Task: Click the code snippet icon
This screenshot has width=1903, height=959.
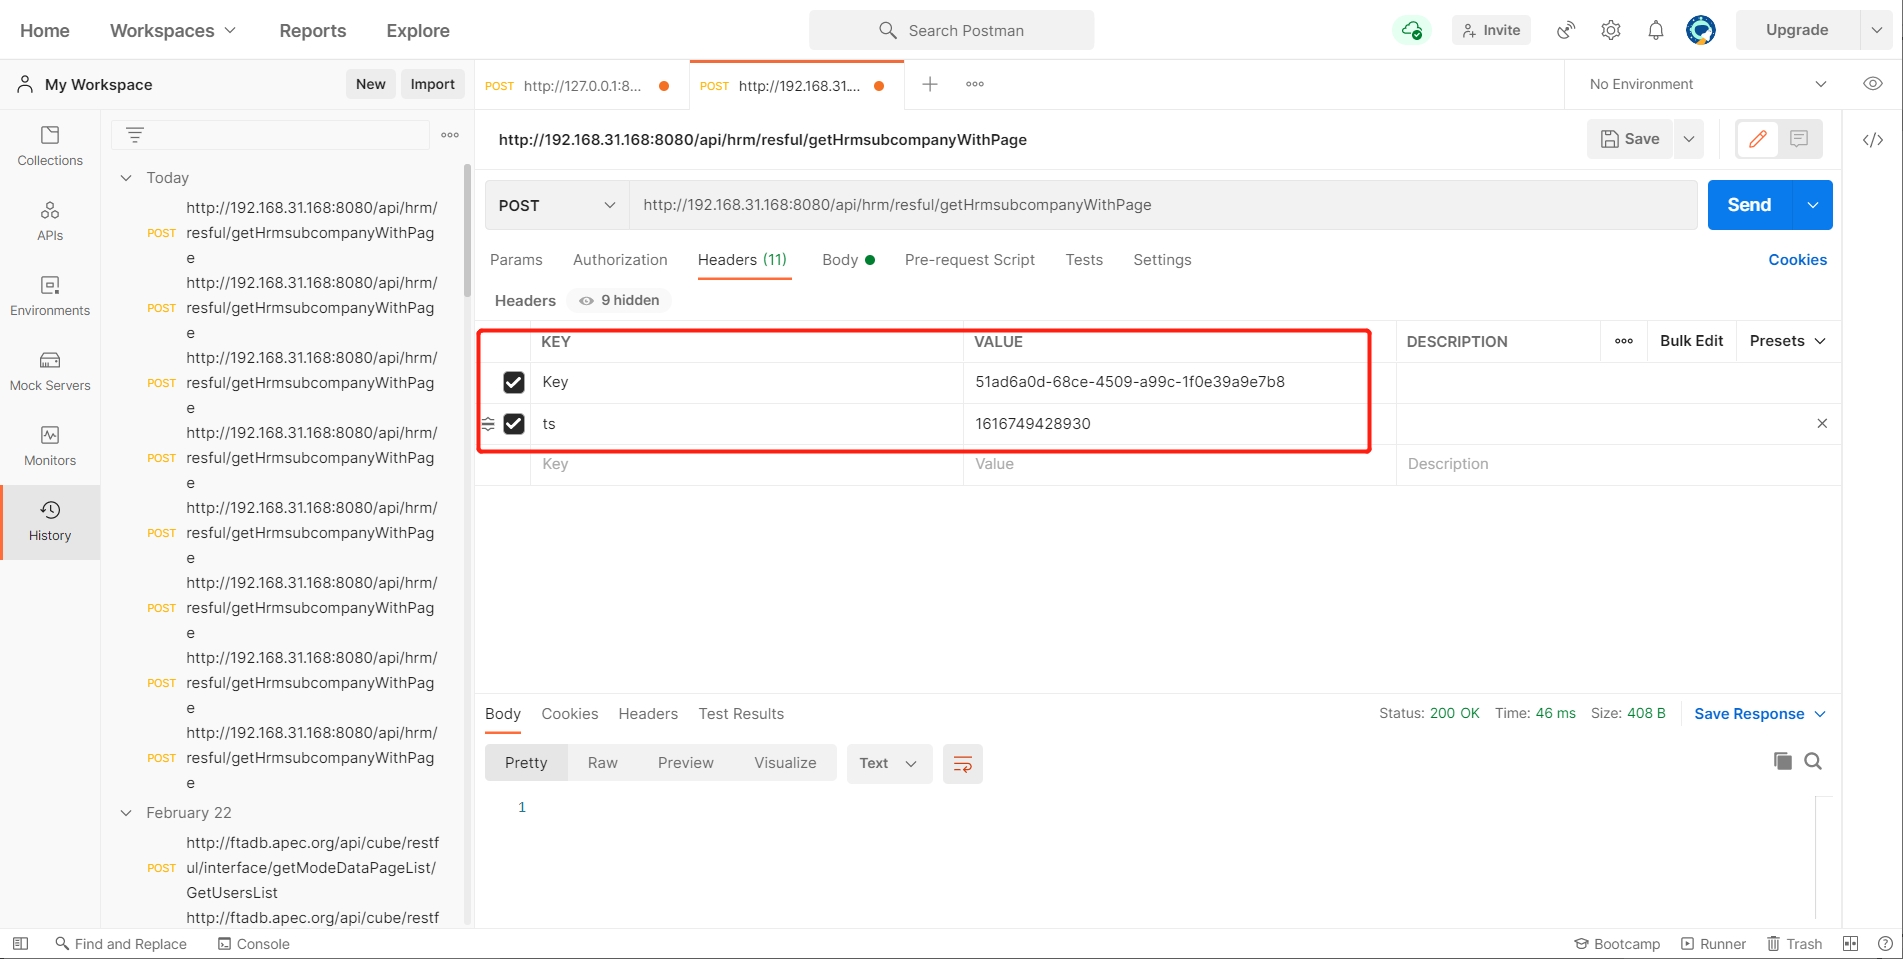Action: click(1872, 140)
